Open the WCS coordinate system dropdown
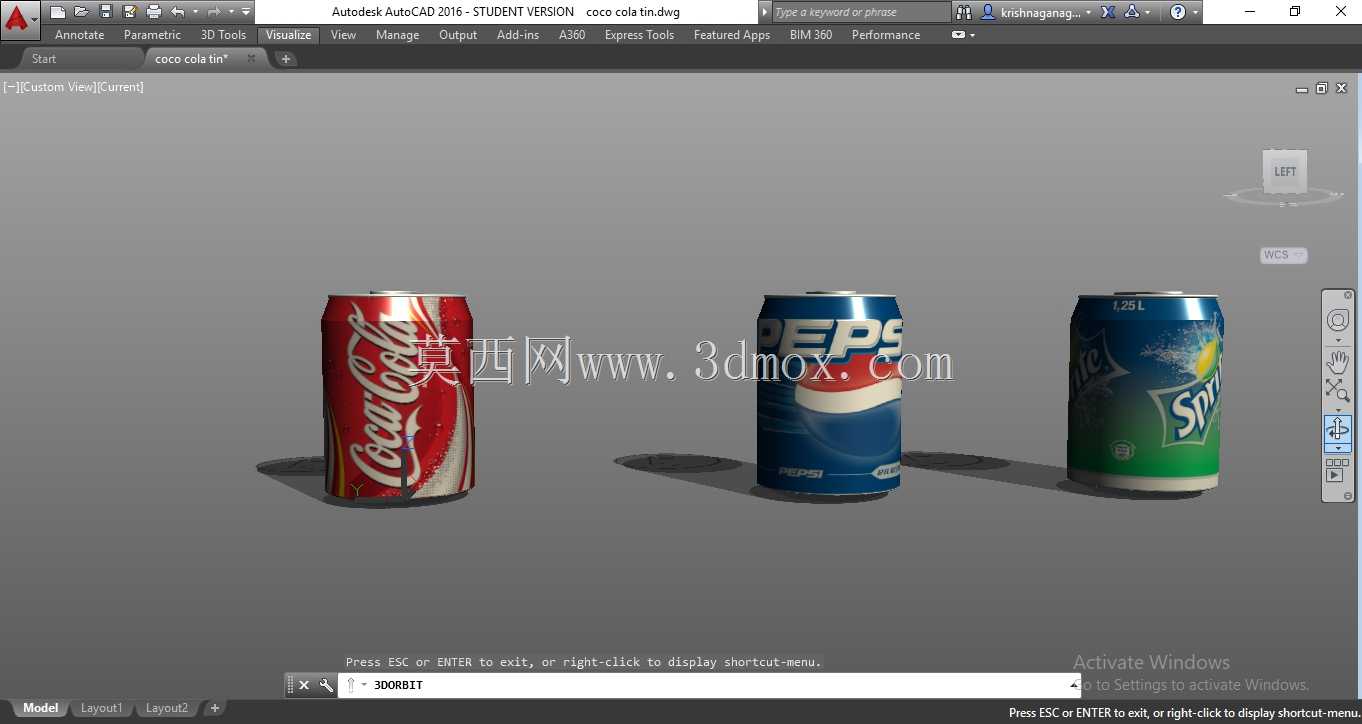Screen dimensions: 1362x724 1284,255
